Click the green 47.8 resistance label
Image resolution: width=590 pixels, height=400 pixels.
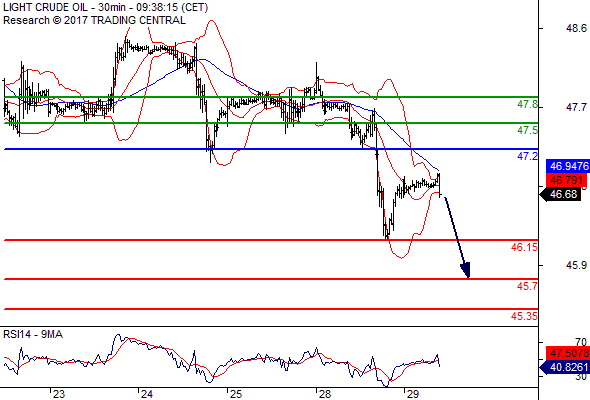pyautogui.click(x=527, y=104)
